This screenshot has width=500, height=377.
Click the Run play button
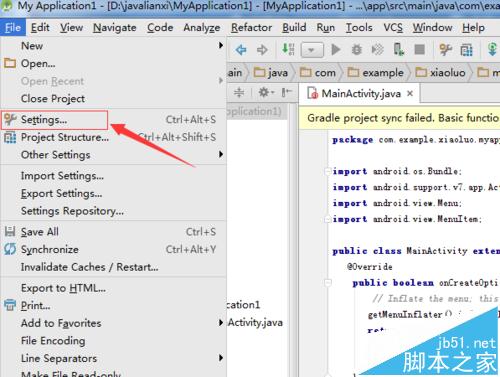(x=336, y=50)
